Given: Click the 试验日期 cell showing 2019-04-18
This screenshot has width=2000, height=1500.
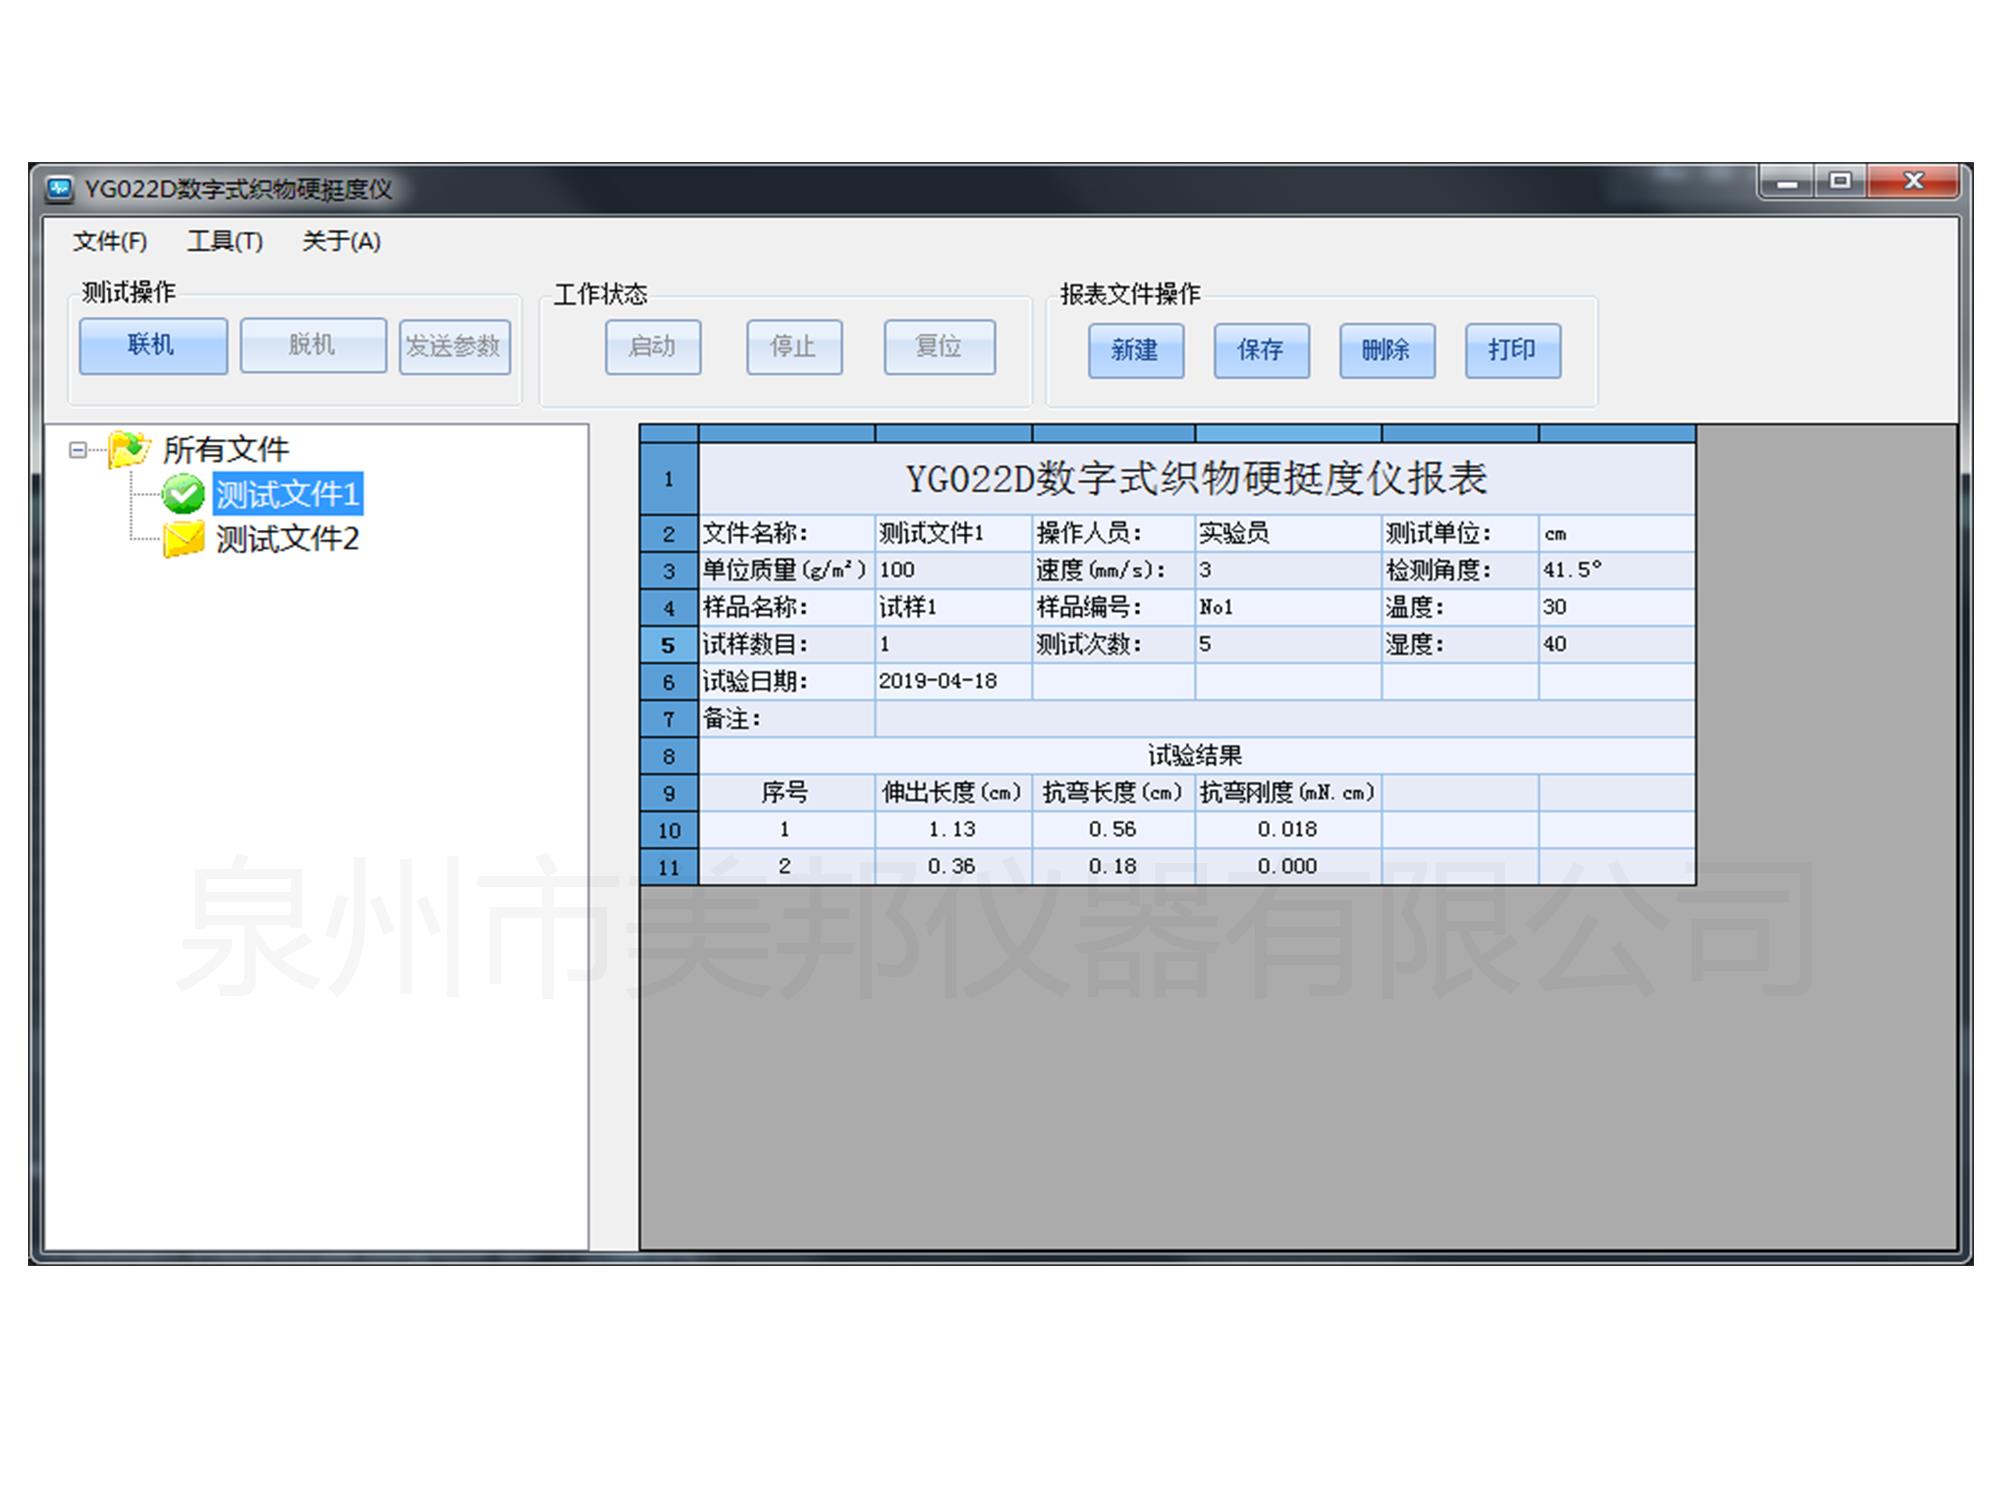Looking at the screenshot, I should click(x=952, y=682).
